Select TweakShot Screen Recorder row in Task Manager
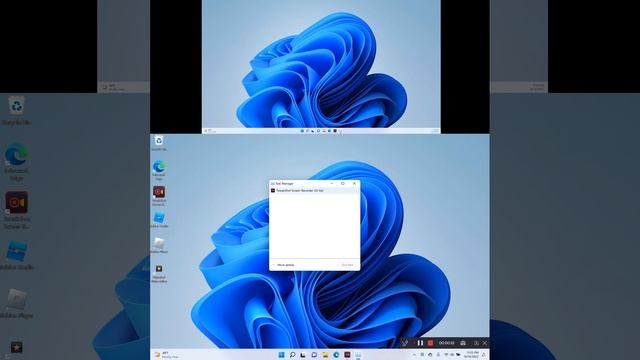This screenshot has width=640, height=360. pos(314,191)
